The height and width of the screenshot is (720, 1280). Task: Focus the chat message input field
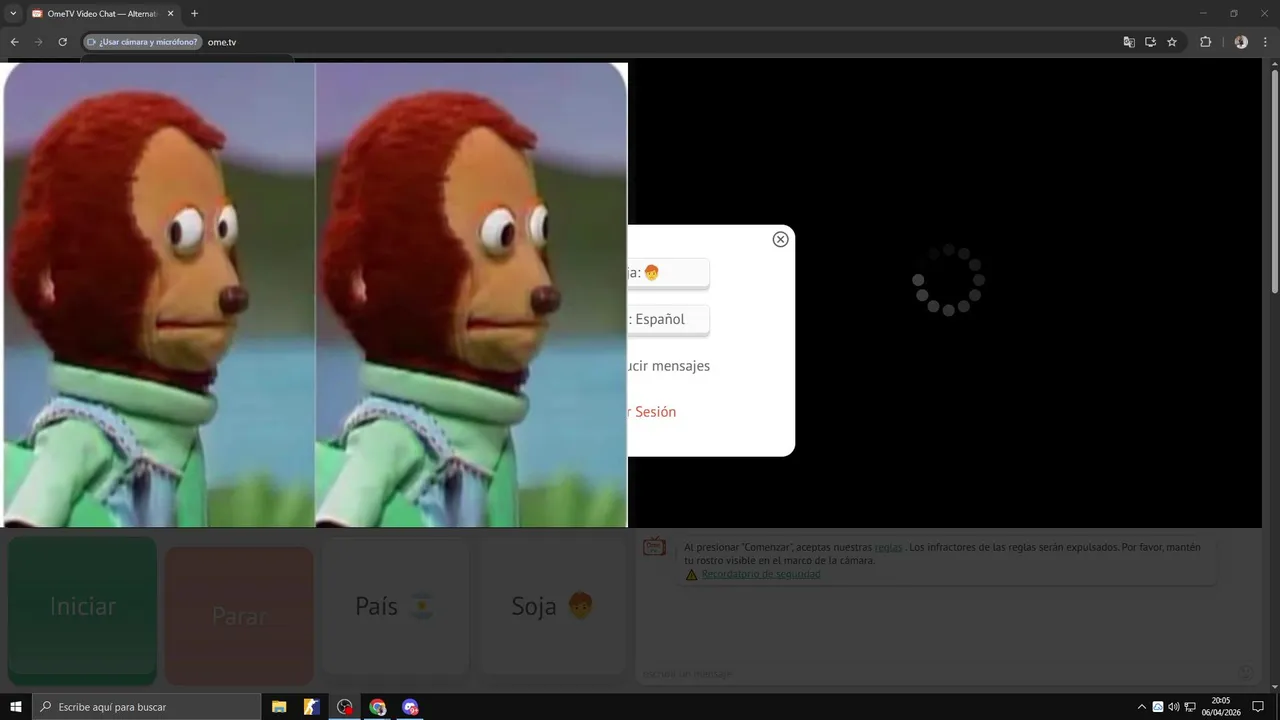point(935,673)
